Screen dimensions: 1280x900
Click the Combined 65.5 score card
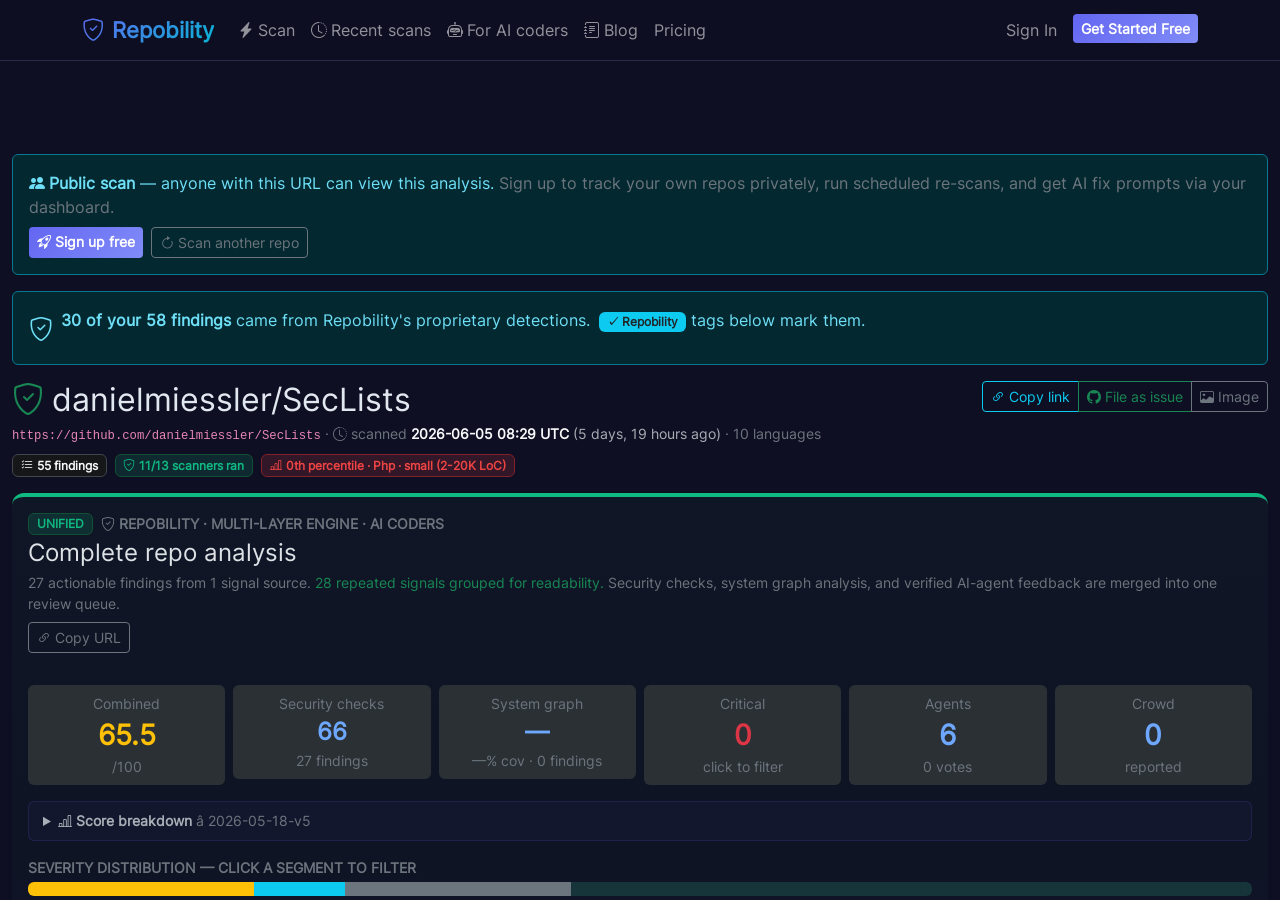126,735
